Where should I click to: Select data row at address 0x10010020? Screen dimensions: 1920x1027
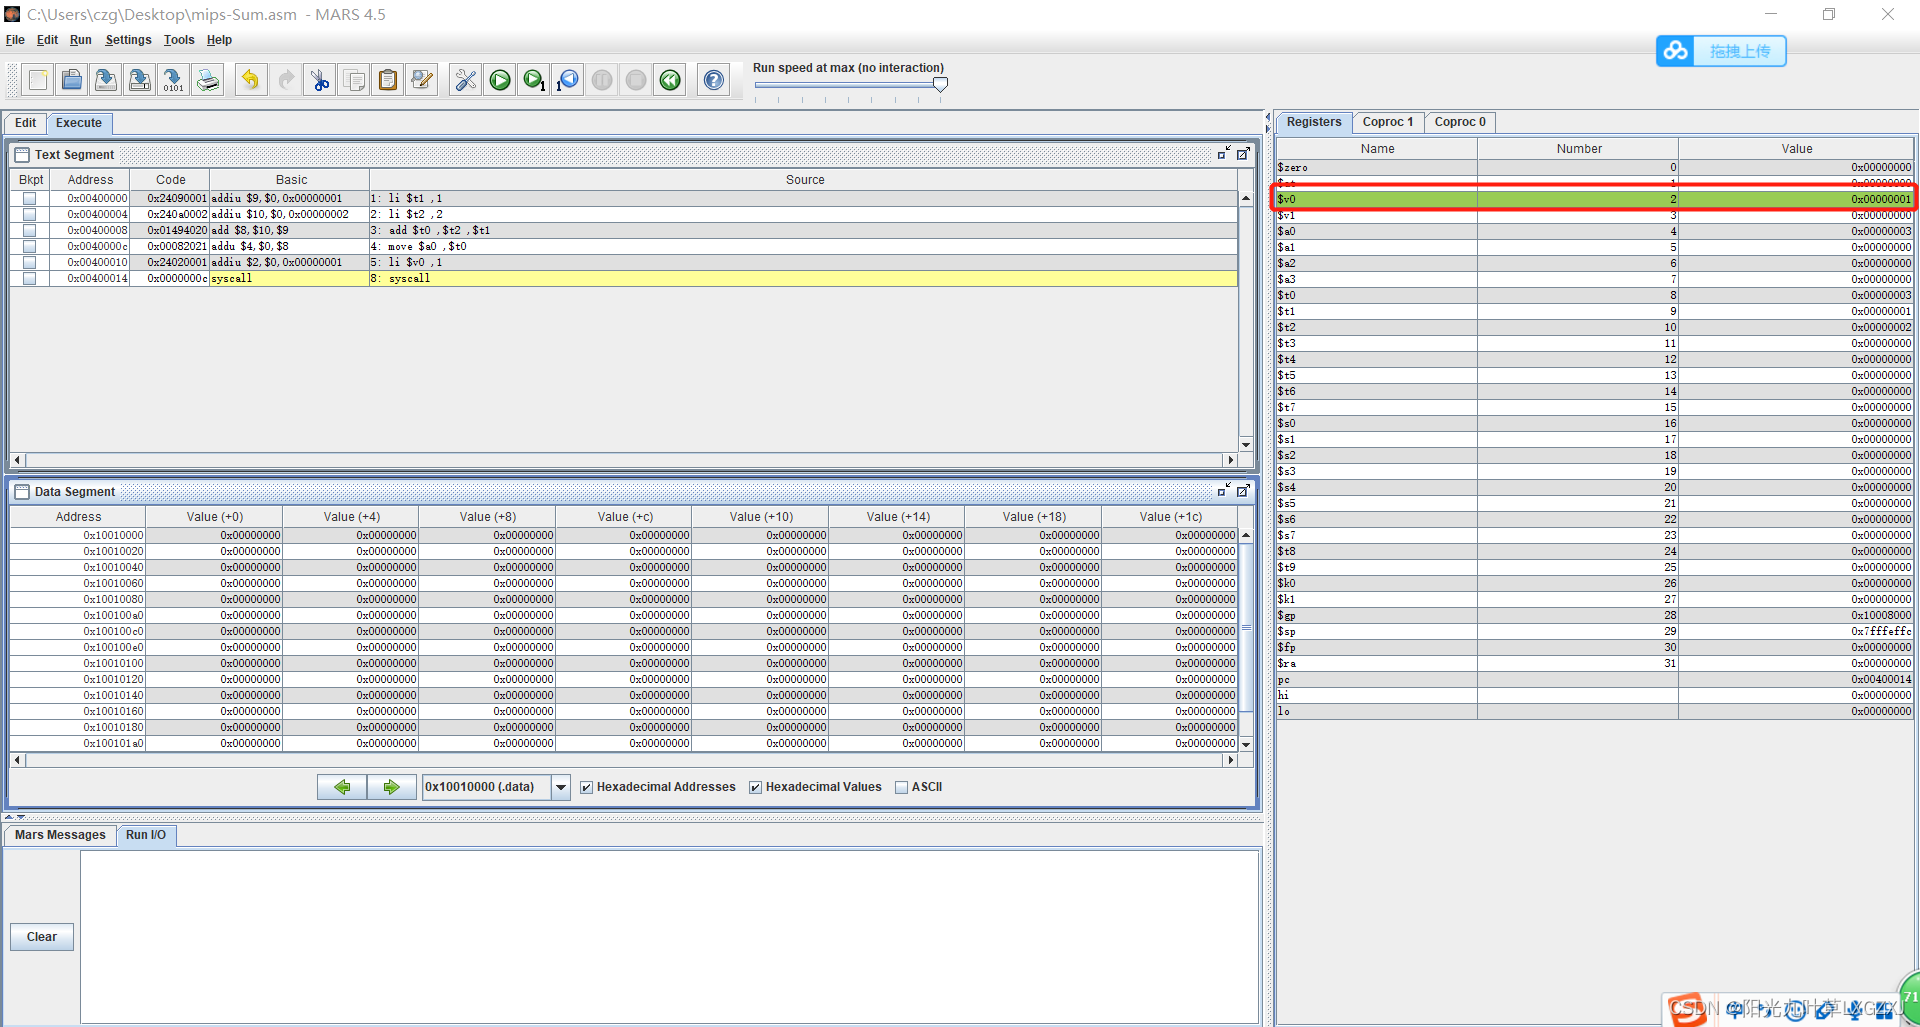624,551
